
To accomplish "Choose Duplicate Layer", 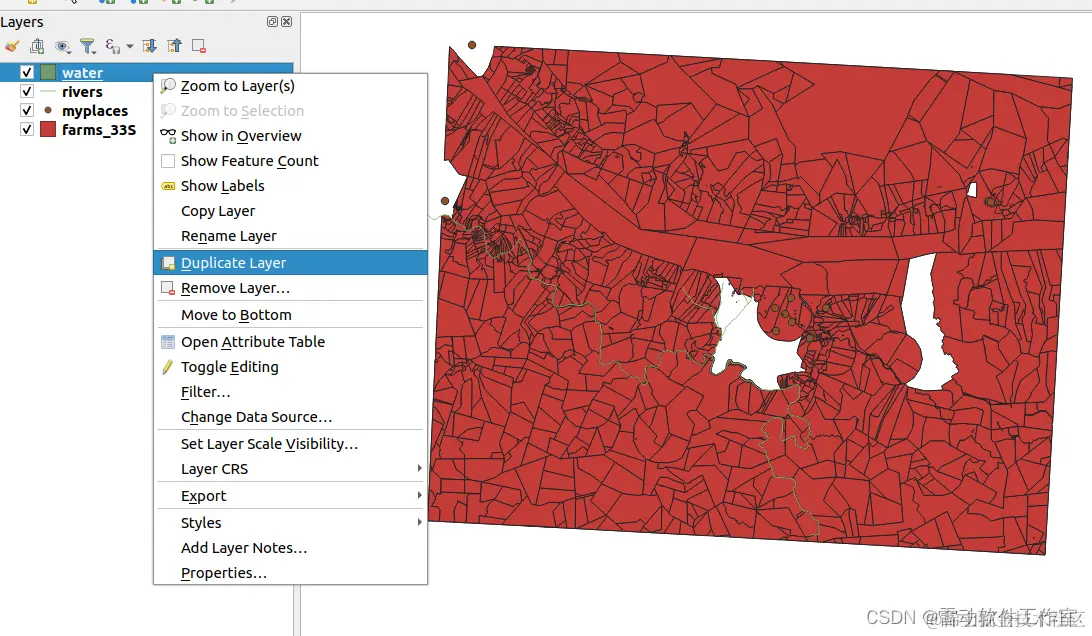I will 290,263.
